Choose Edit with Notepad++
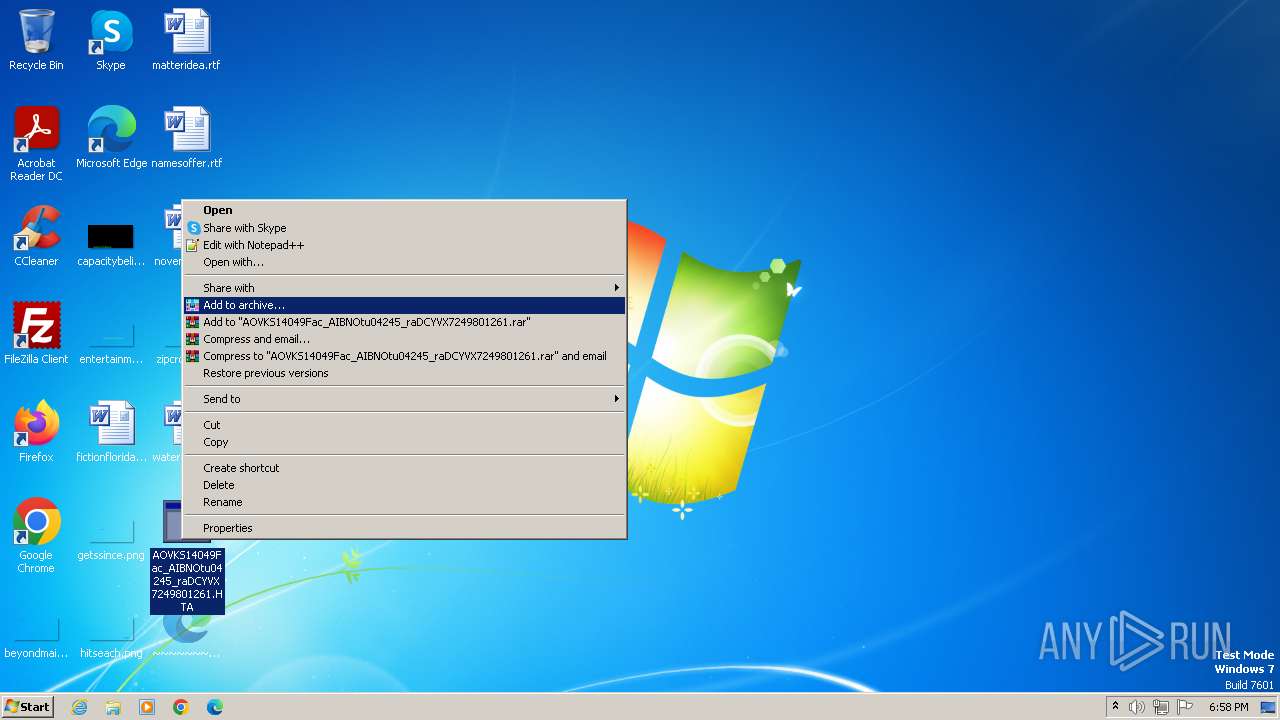The height and width of the screenshot is (720, 1280). (x=404, y=245)
